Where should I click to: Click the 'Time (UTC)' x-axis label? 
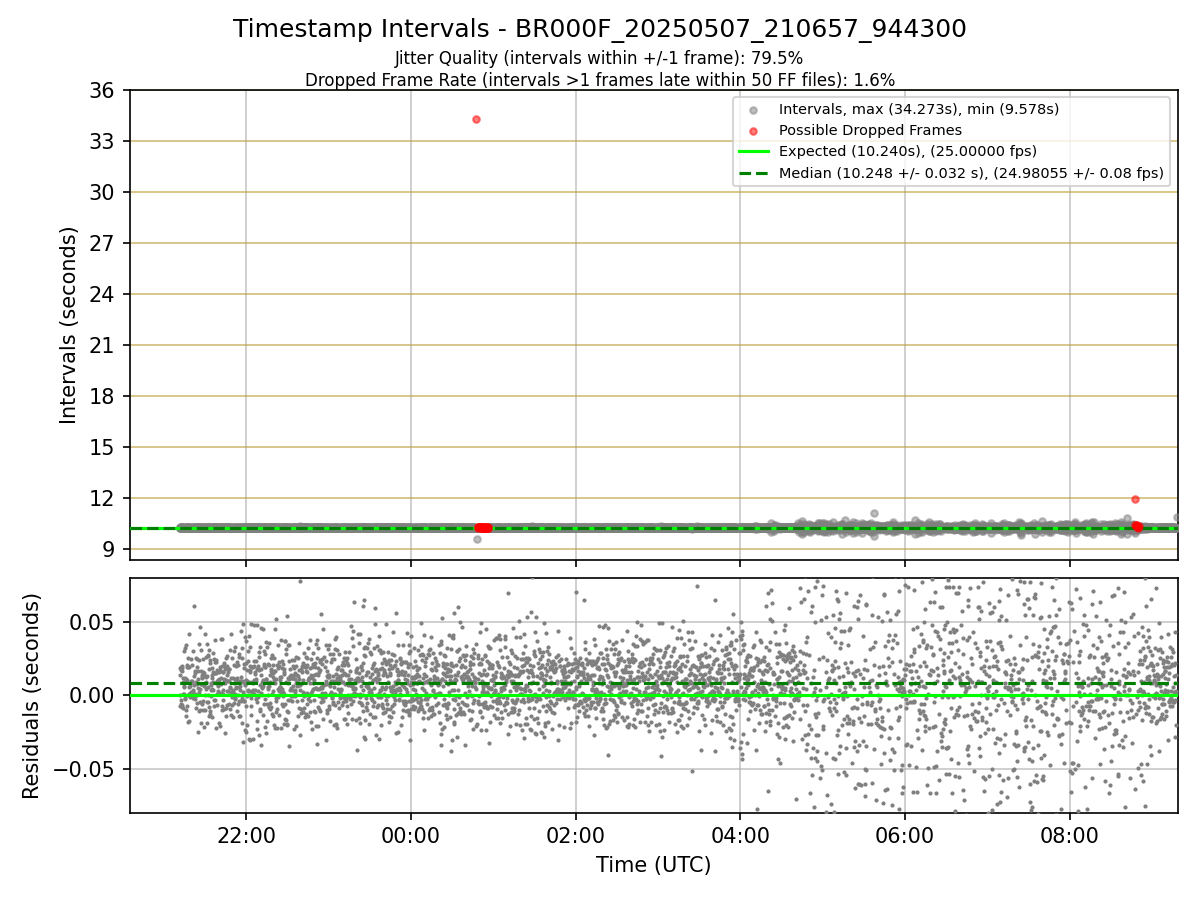click(x=653, y=865)
